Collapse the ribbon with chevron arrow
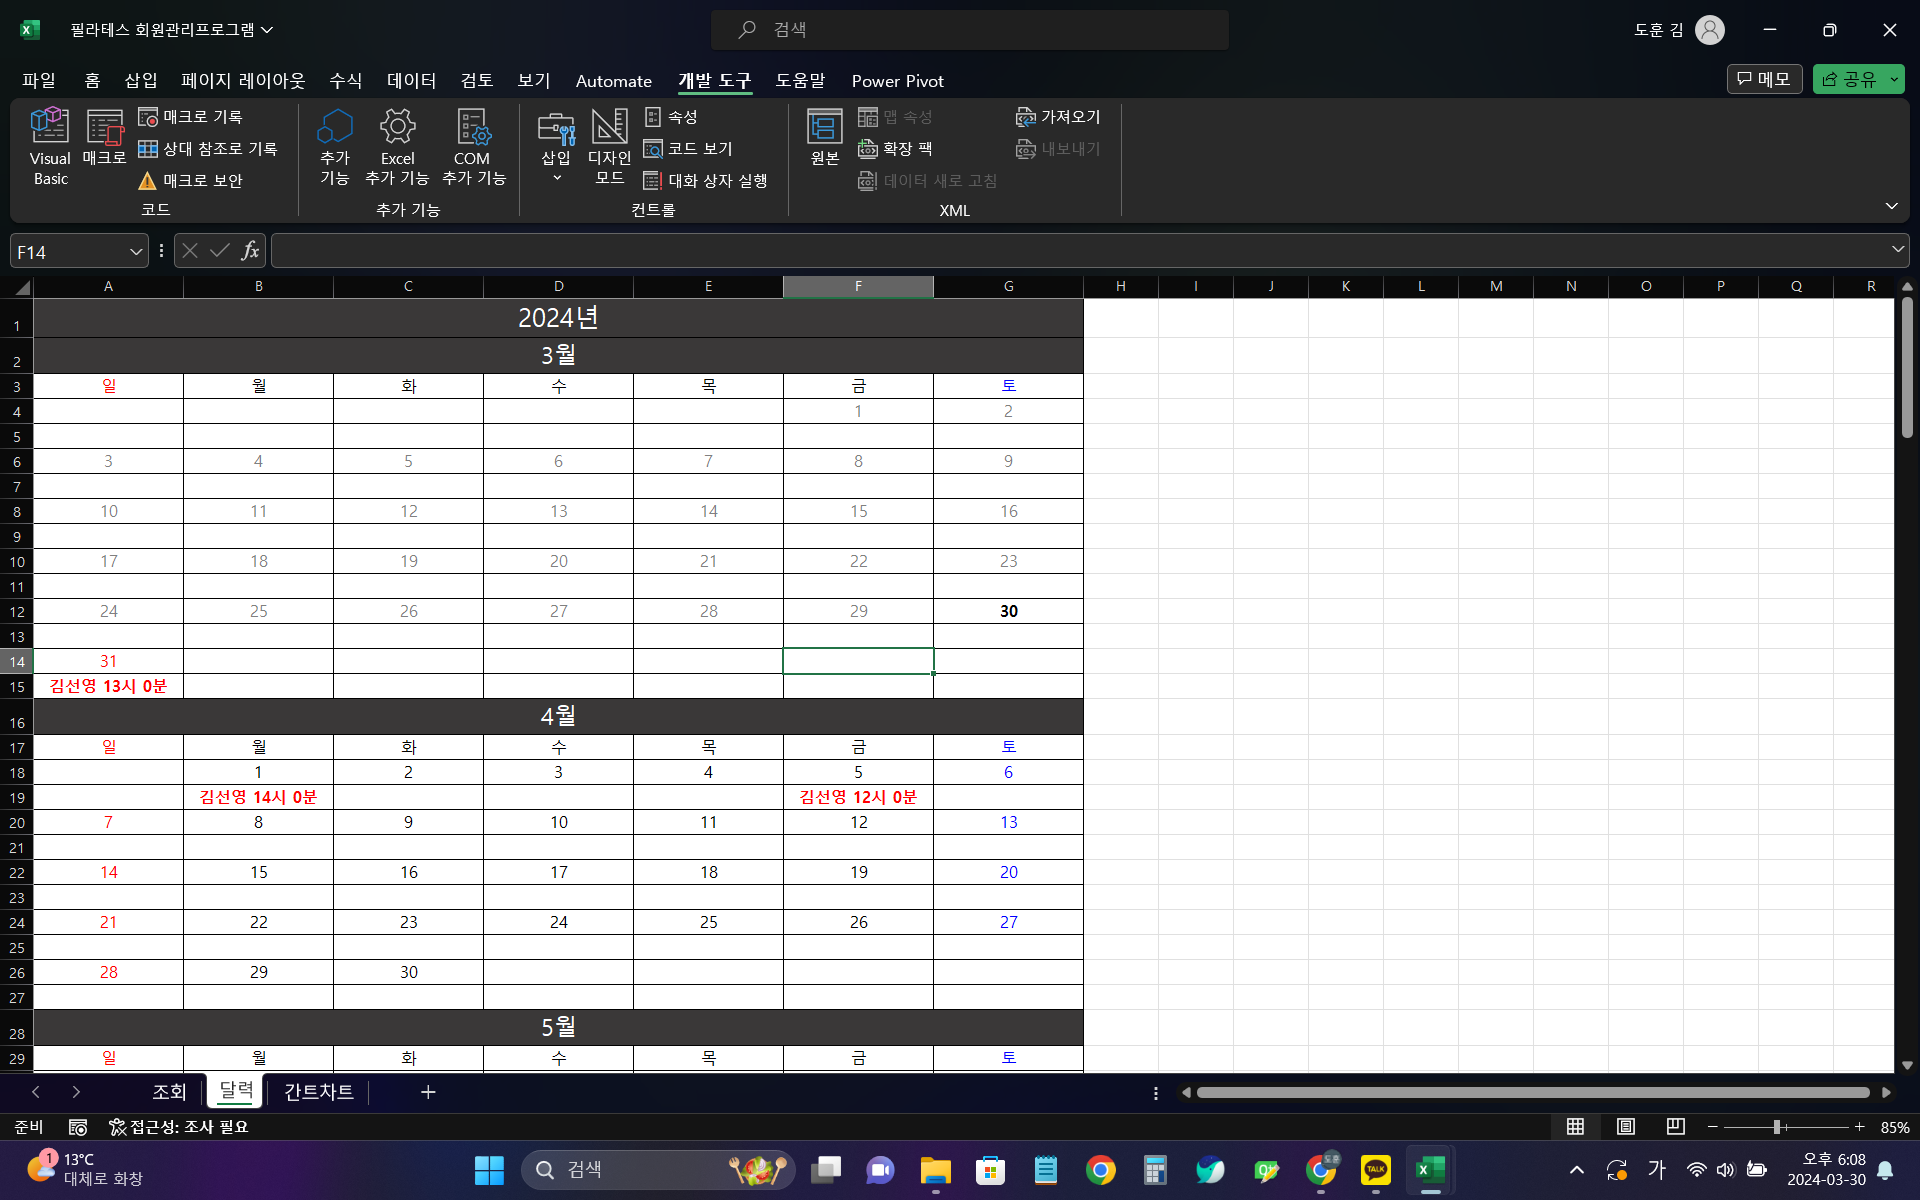 tap(1891, 206)
